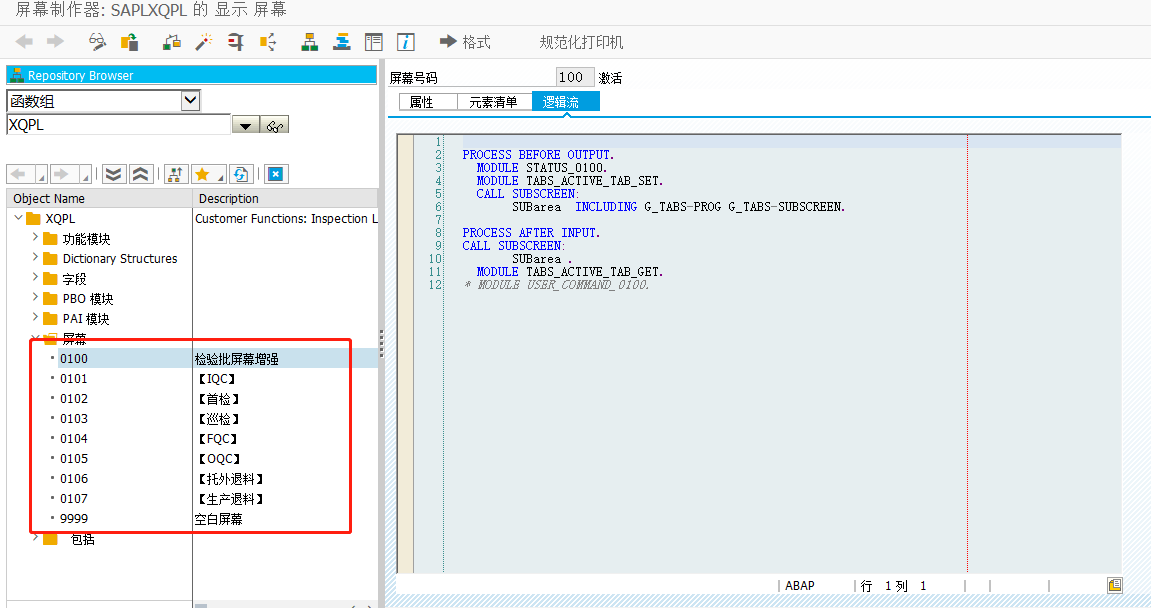This screenshot has height=608, width=1151.
Task: Switch to the 属性 tab
Action: point(425,100)
